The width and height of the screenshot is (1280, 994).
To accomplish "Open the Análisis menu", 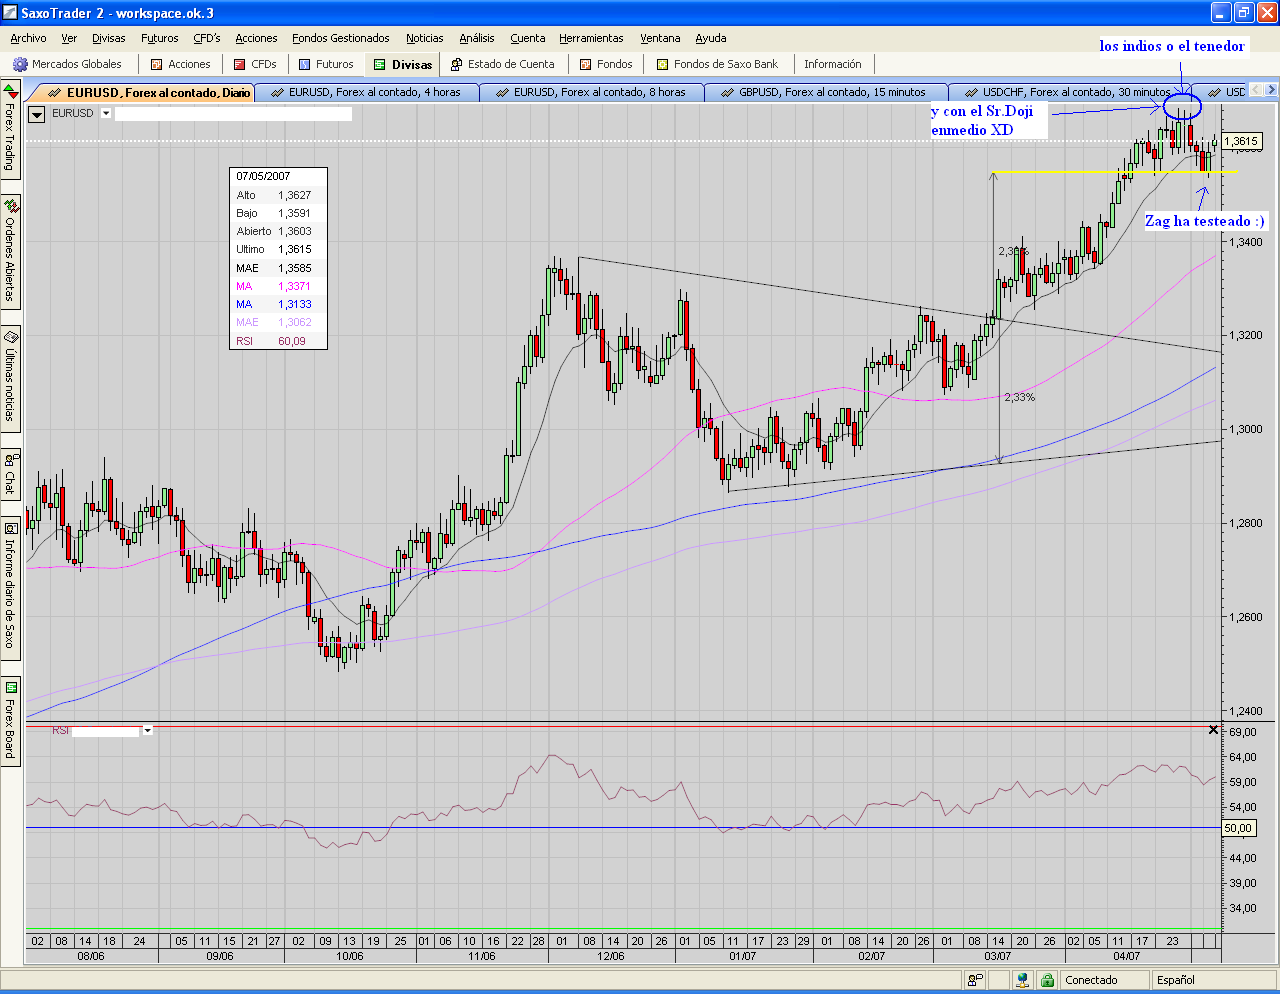I will pos(476,38).
